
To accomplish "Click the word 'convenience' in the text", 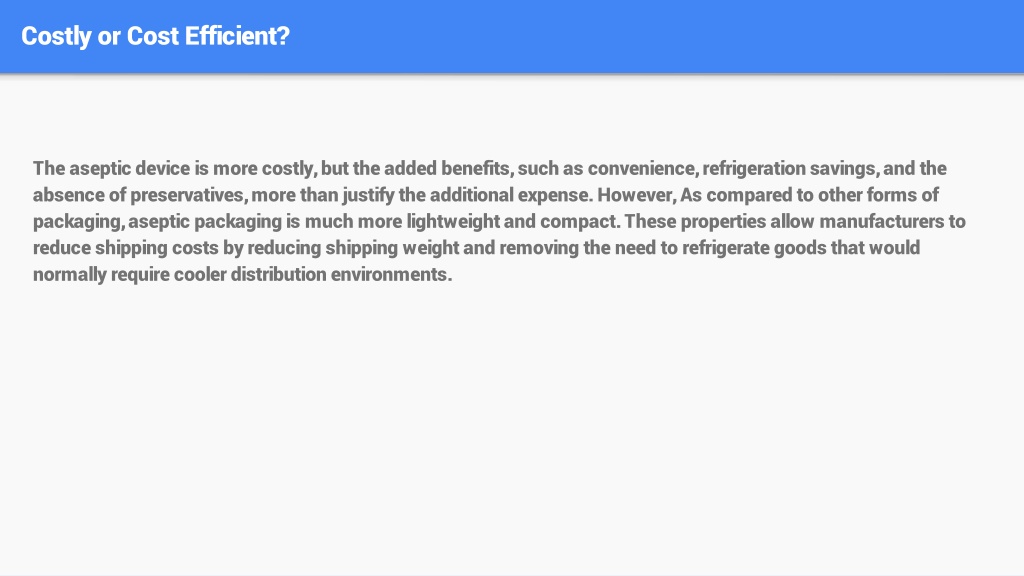I will pyautogui.click(x=643, y=168).
